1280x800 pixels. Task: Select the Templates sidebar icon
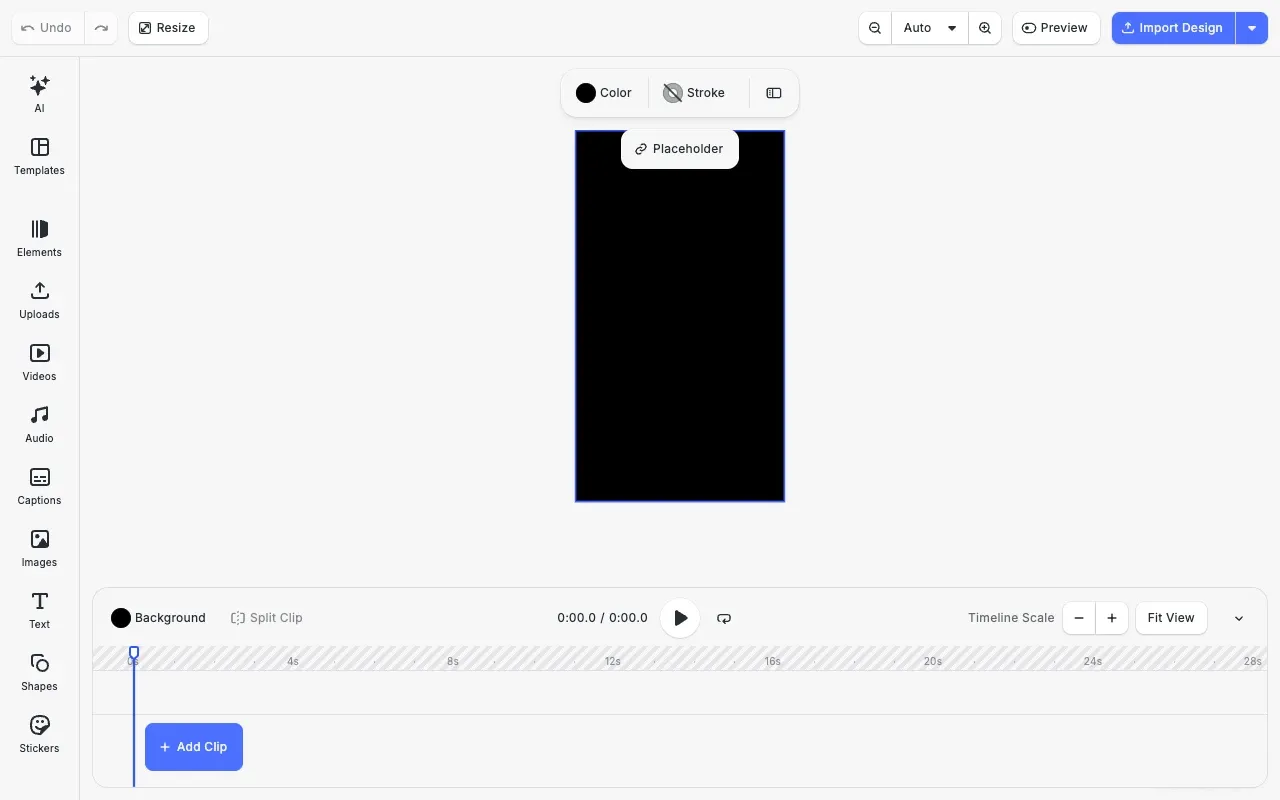point(39,155)
